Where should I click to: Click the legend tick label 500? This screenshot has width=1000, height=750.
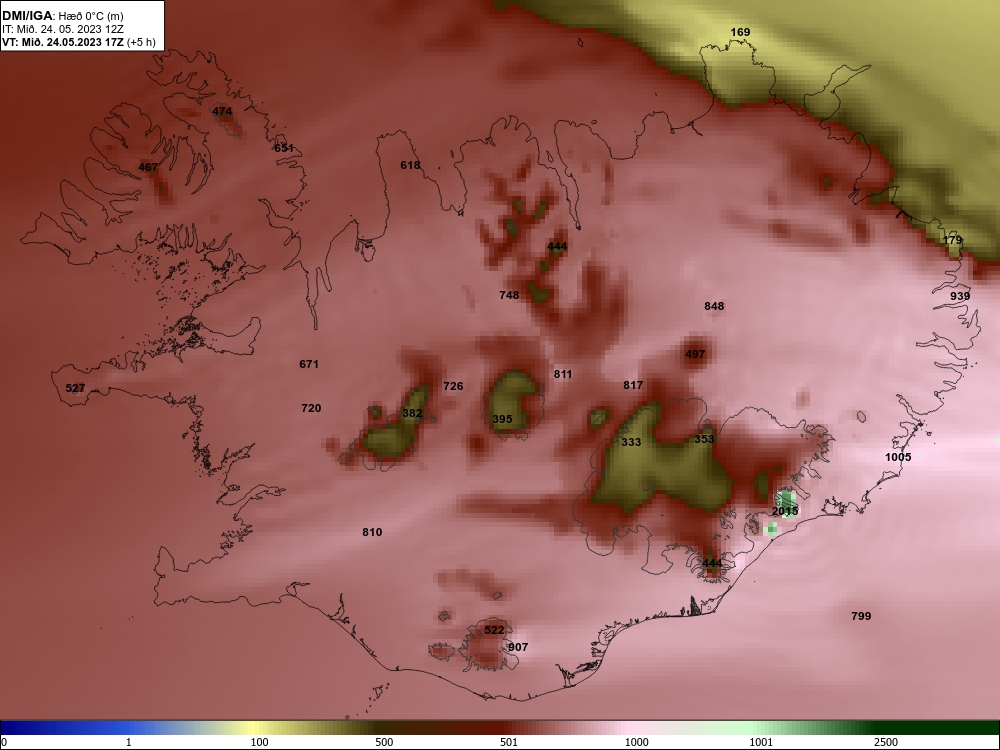coord(385,742)
